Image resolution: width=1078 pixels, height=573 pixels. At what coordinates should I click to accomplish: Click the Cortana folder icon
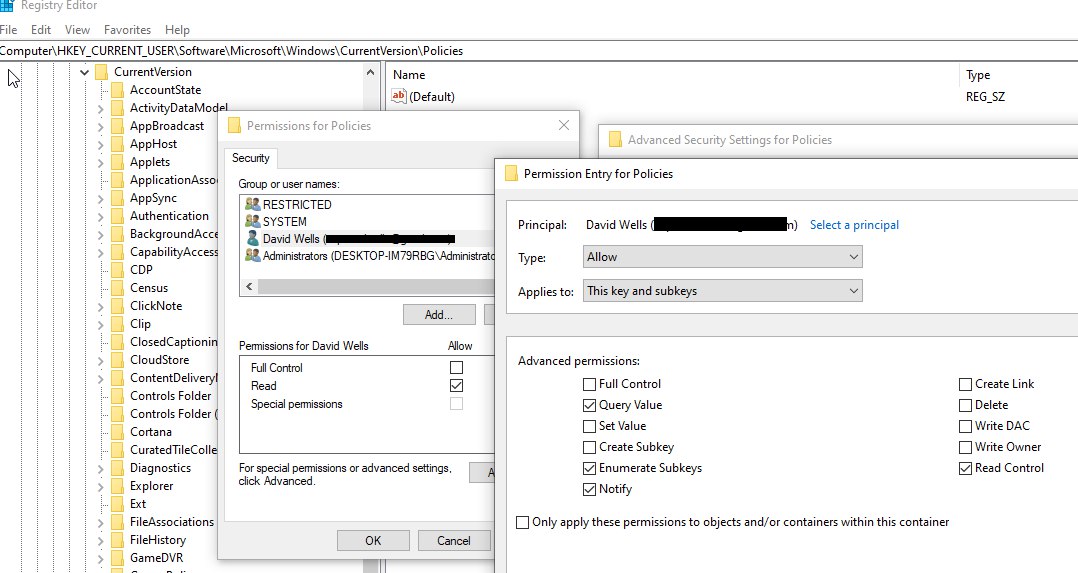[x=118, y=431]
